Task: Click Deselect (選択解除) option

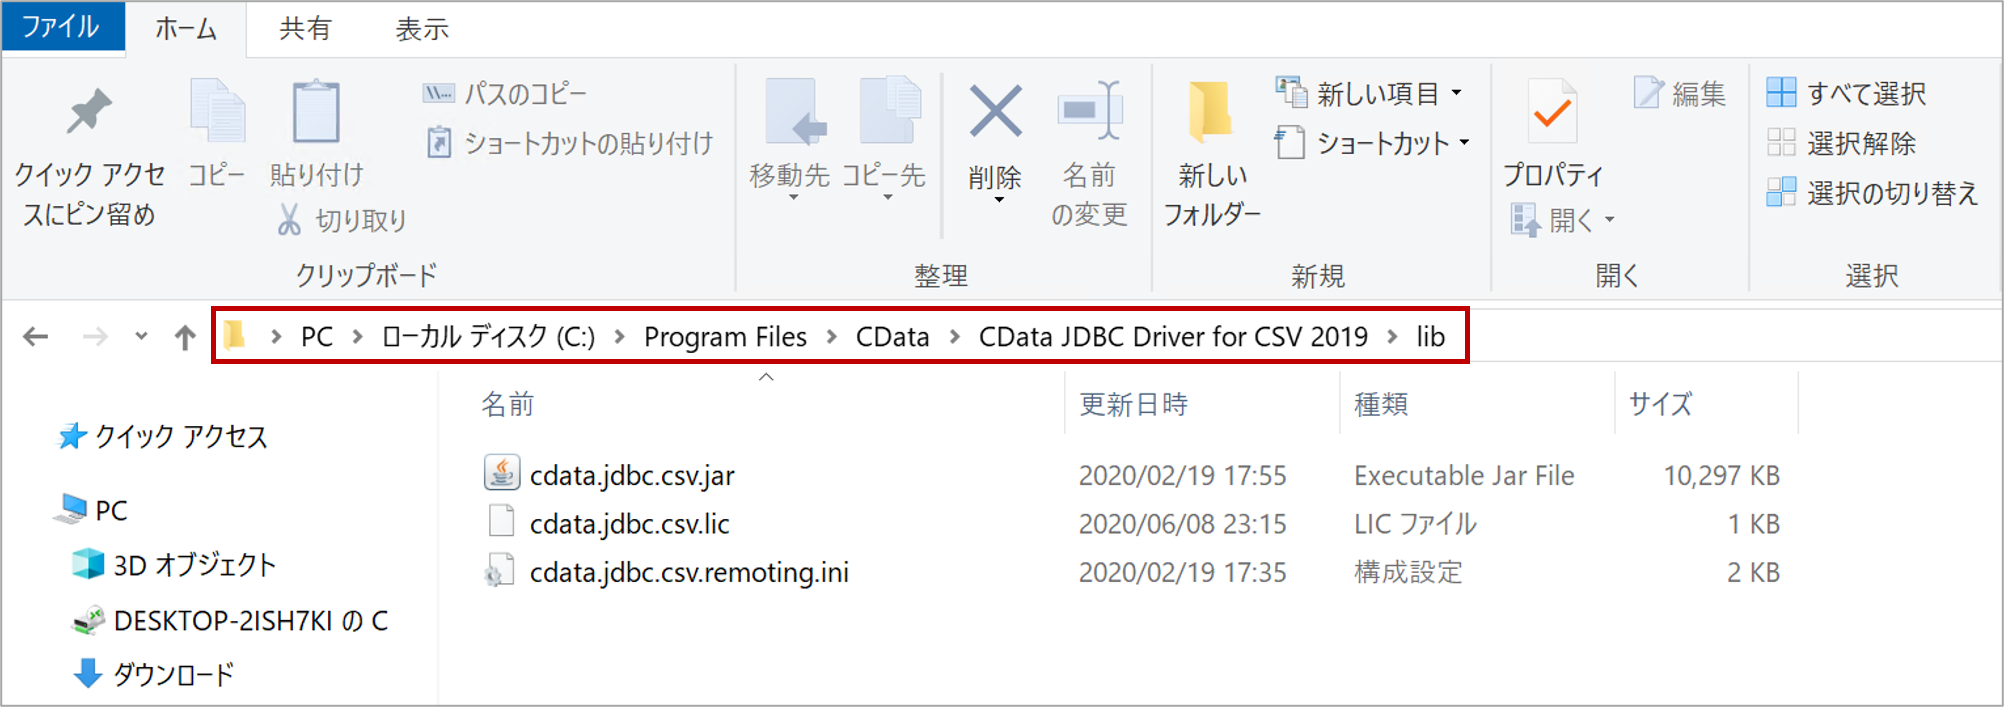Action: click(1841, 143)
